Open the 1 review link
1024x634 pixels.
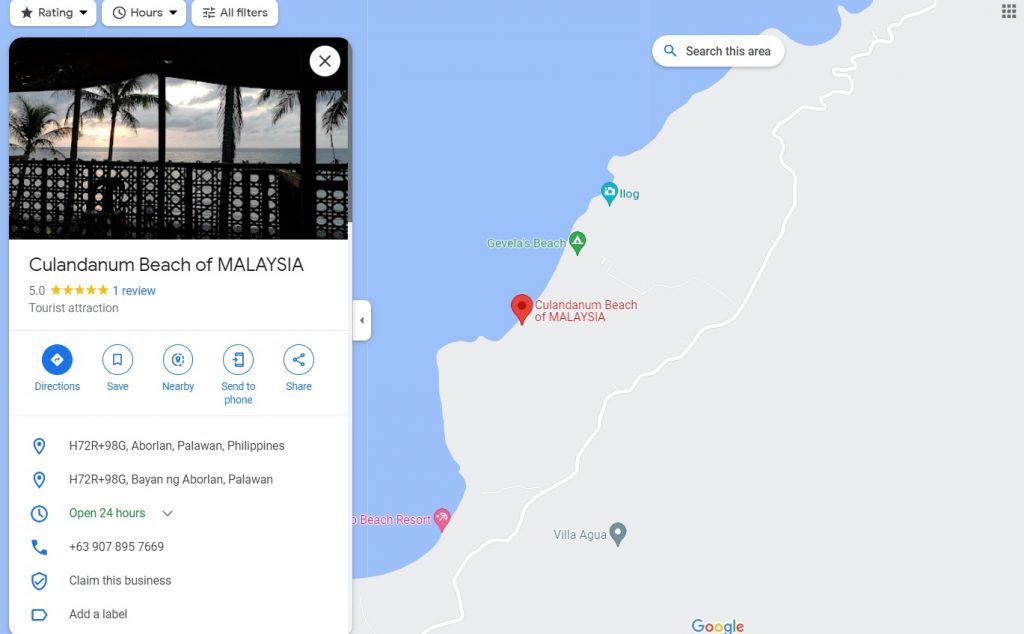(134, 291)
